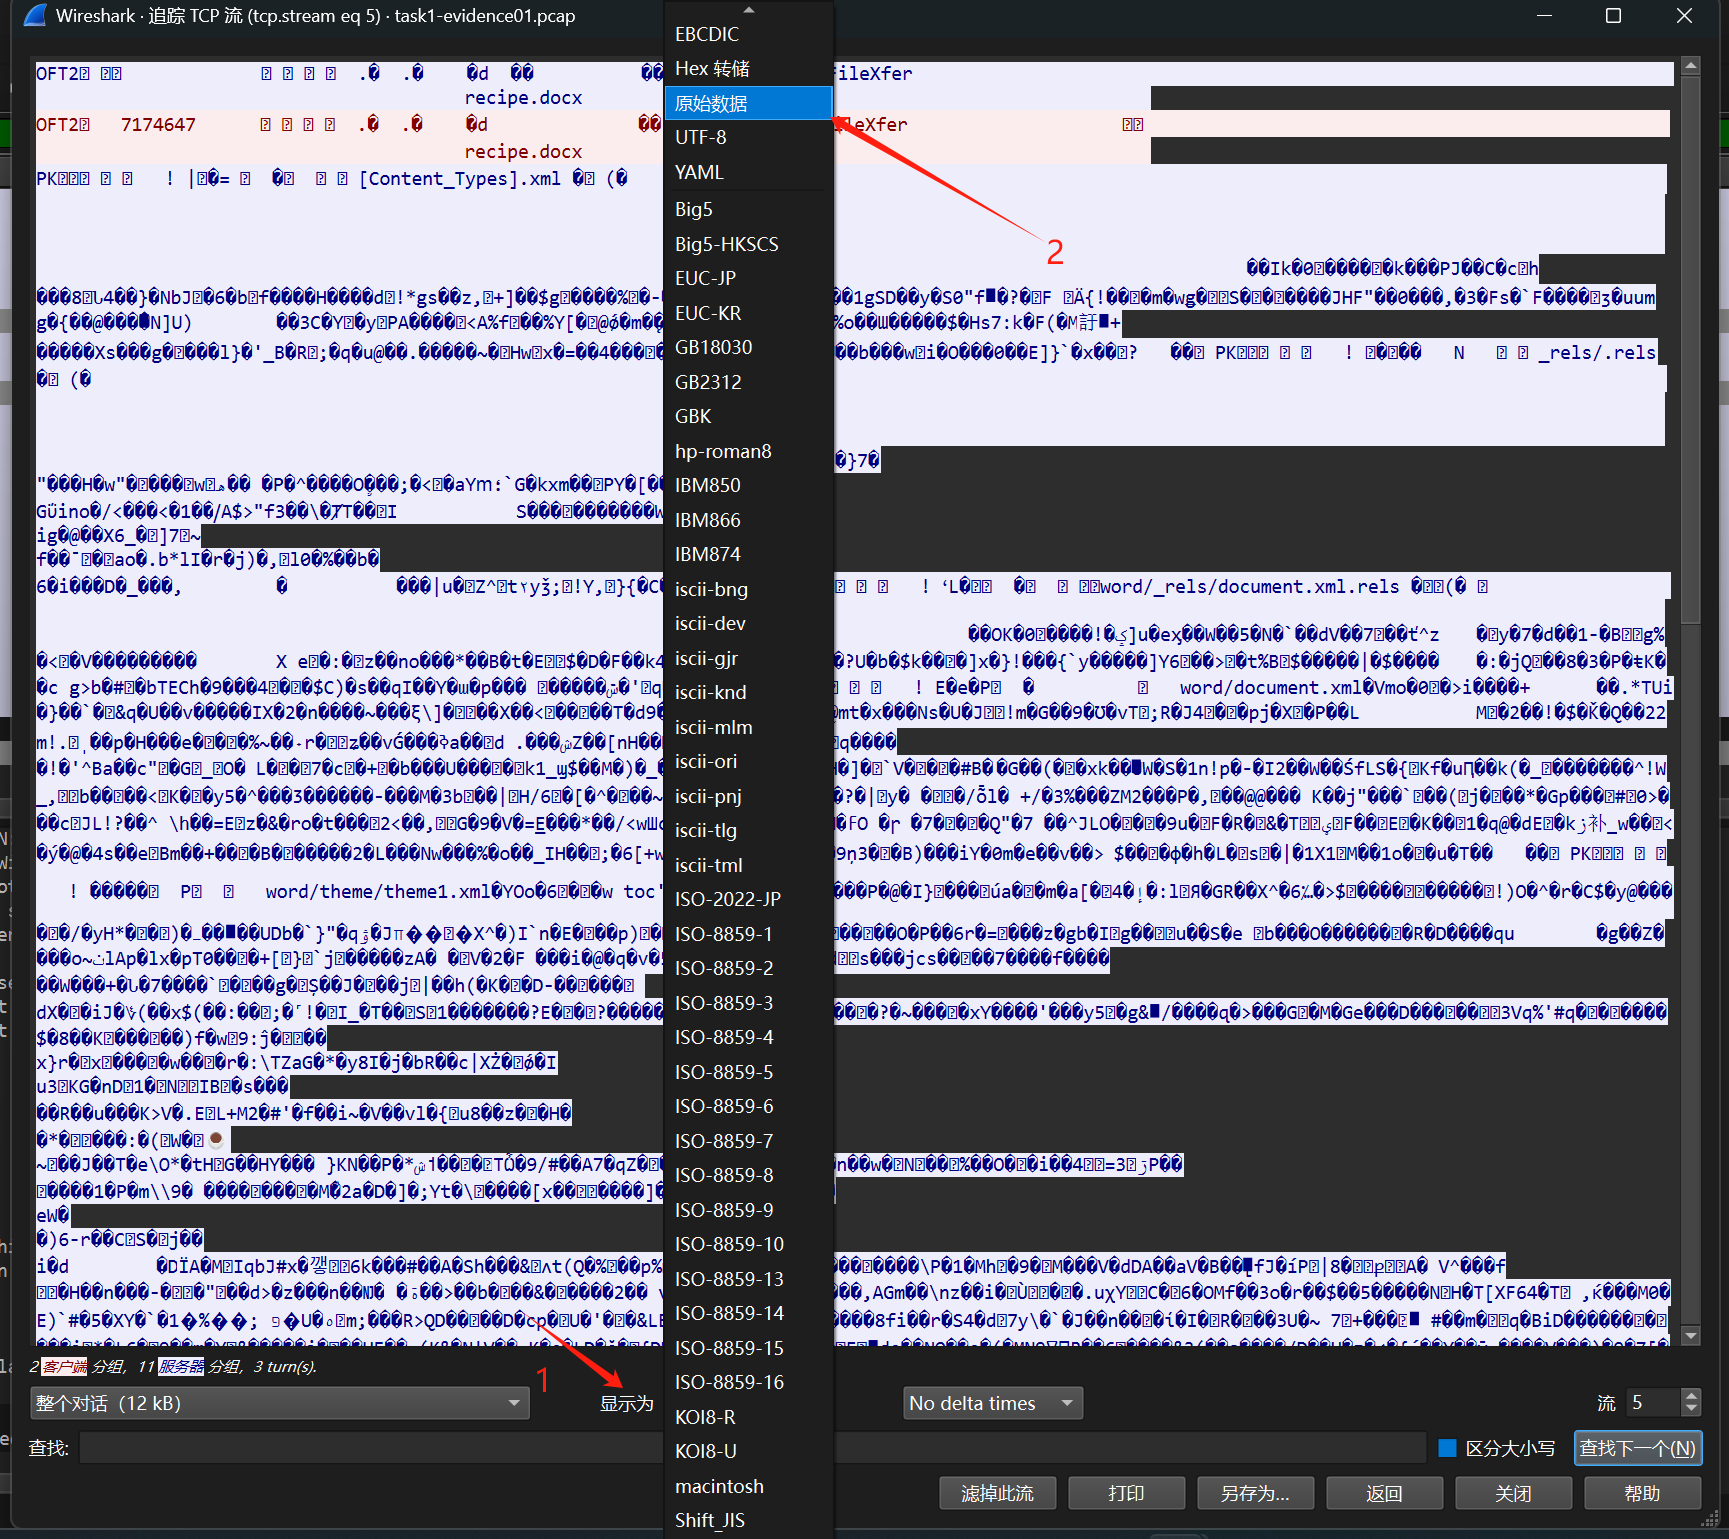Choose ISO-8859-2 encoding

click(x=749, y=968)
